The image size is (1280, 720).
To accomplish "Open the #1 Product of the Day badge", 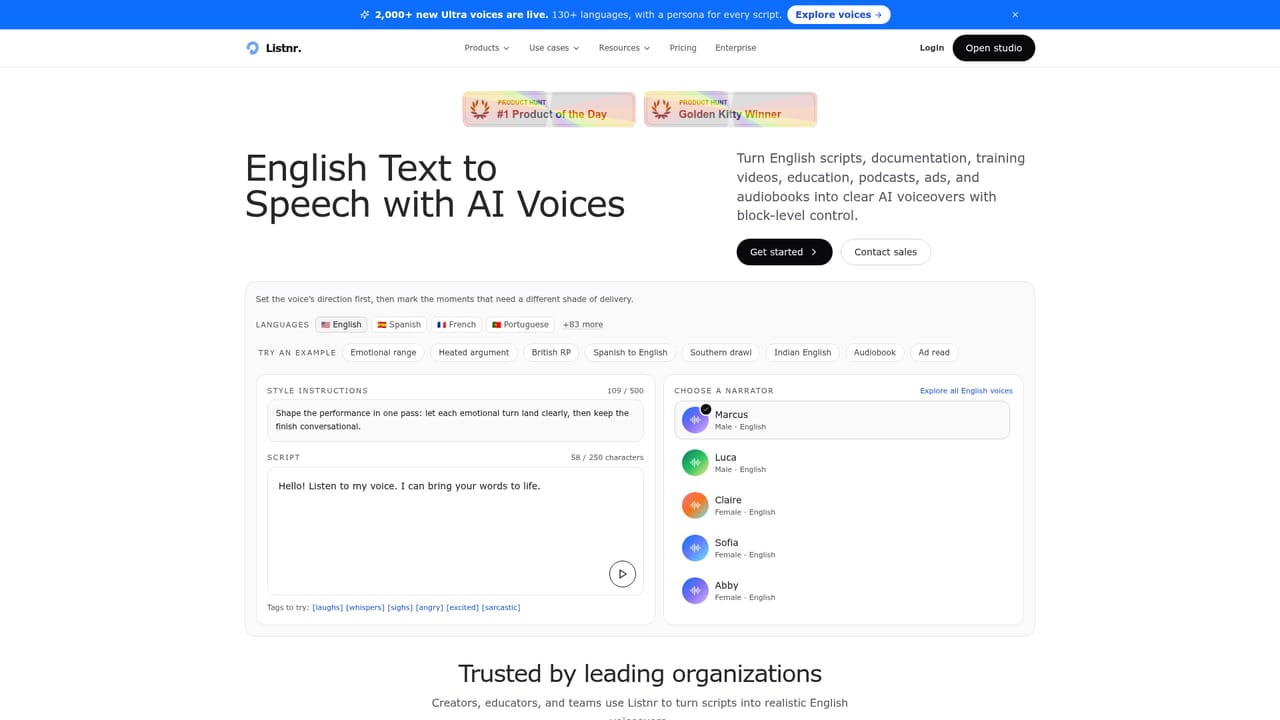I will click(549, 109).
